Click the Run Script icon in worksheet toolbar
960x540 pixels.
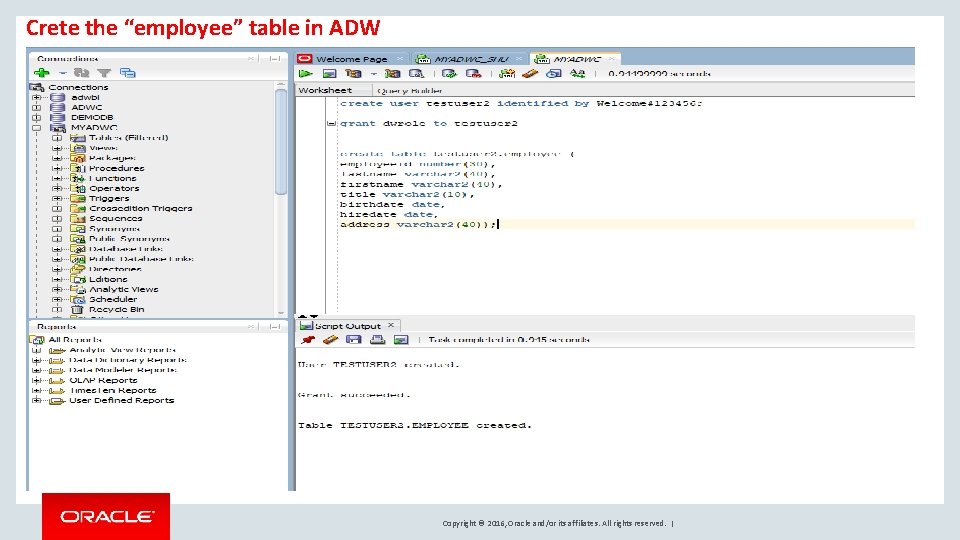(x=329, y=73)
